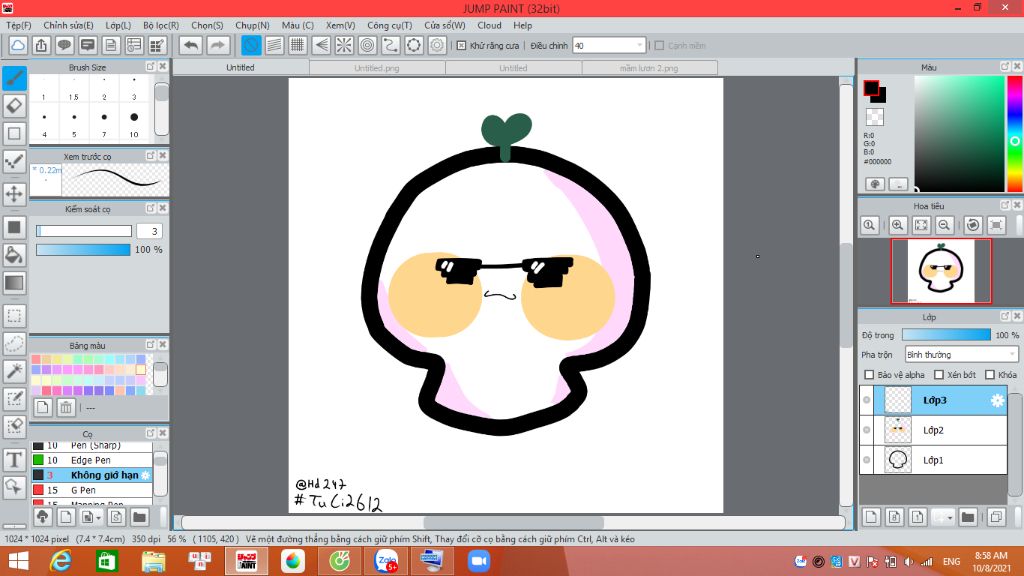The height and width of the screenshot is (576, 1024).
Task: Delete color from palette with trash icon
Action: [x=66, y=408]
